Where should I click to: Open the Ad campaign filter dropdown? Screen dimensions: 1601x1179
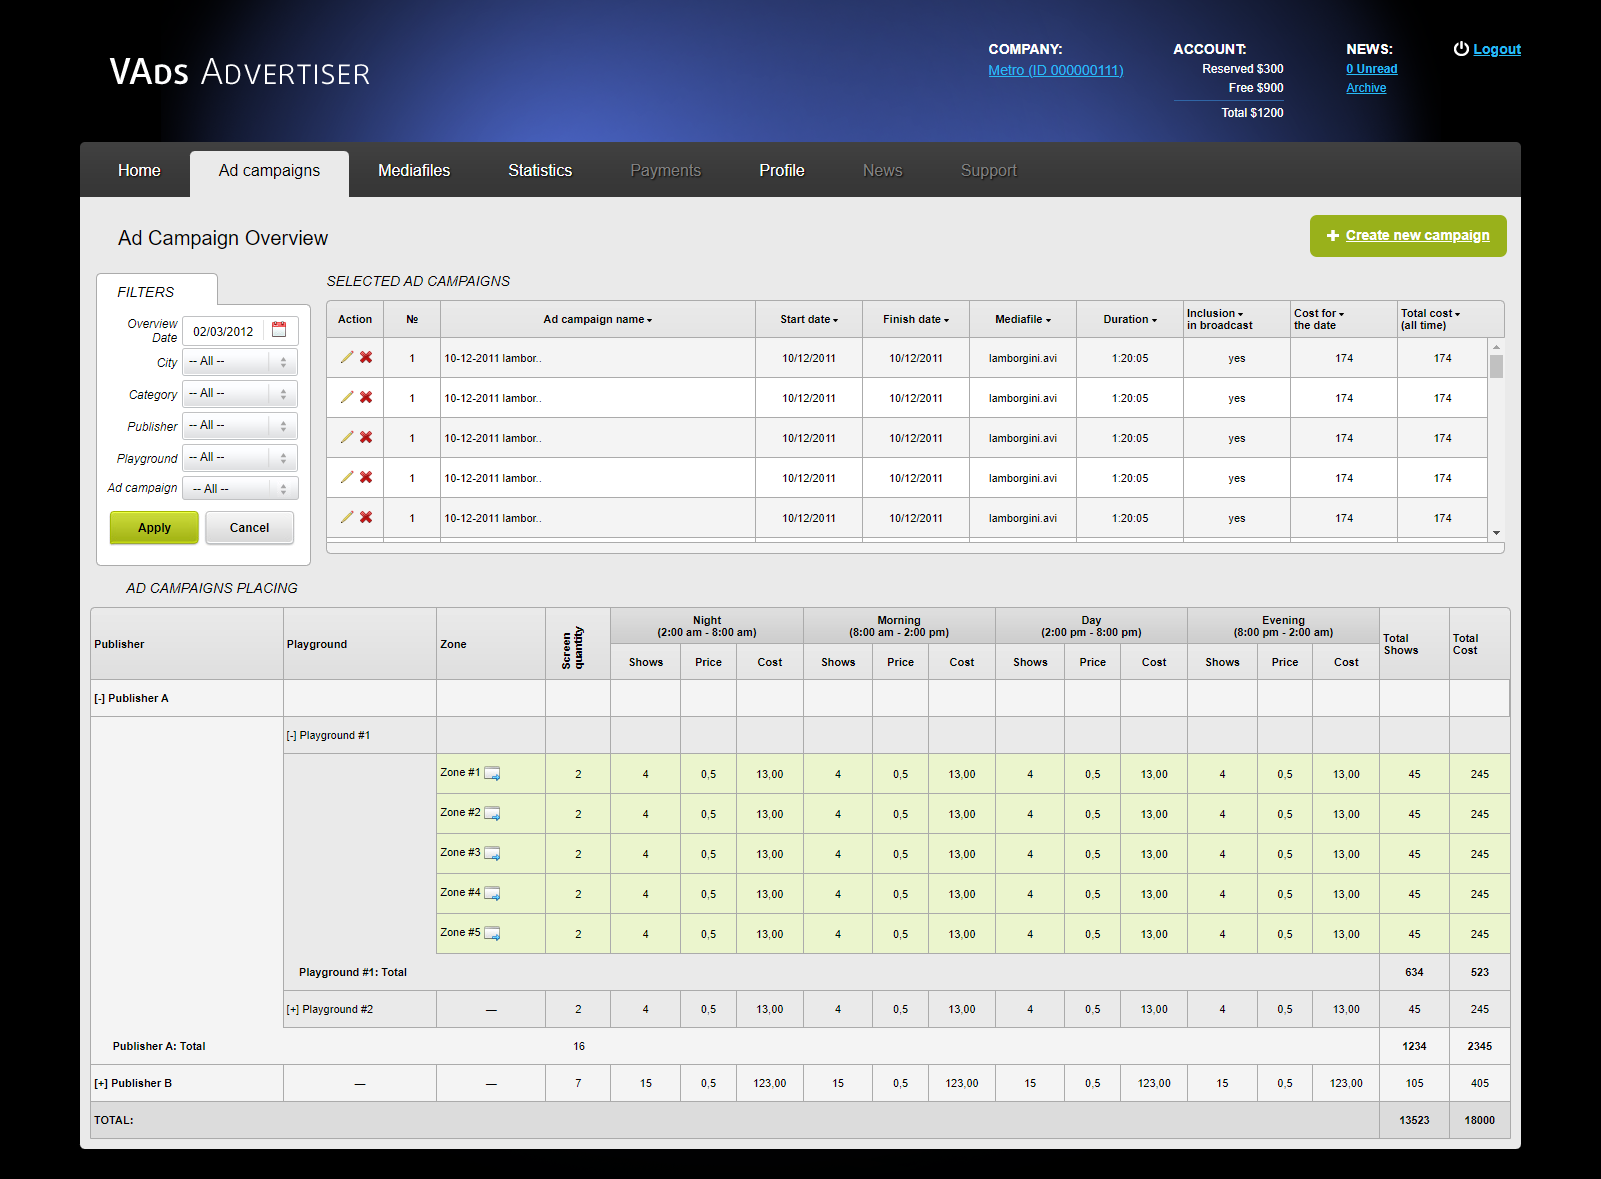(240, 488)
